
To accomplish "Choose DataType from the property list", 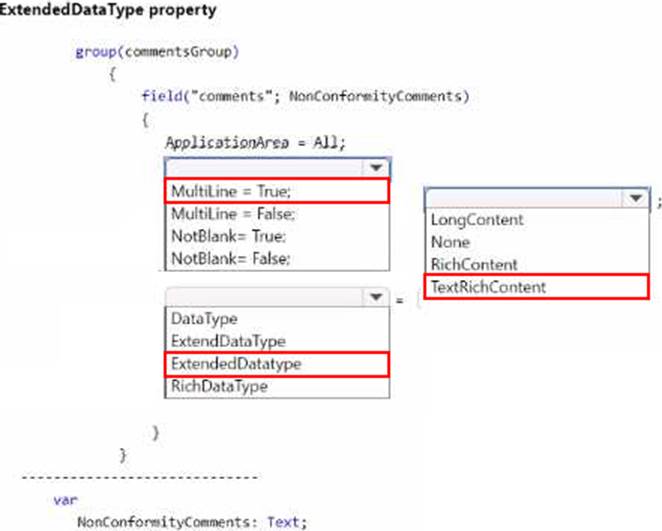I will [205, 319].
